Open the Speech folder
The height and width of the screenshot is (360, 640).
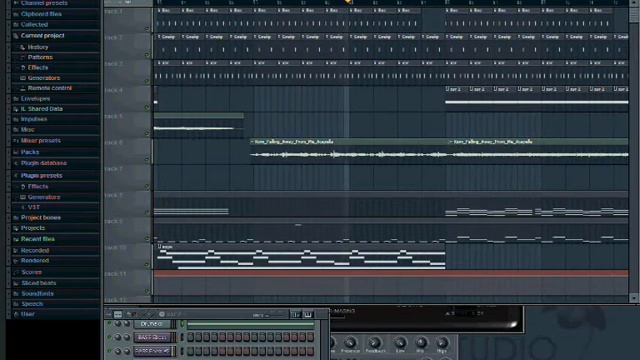click(32, 304)
